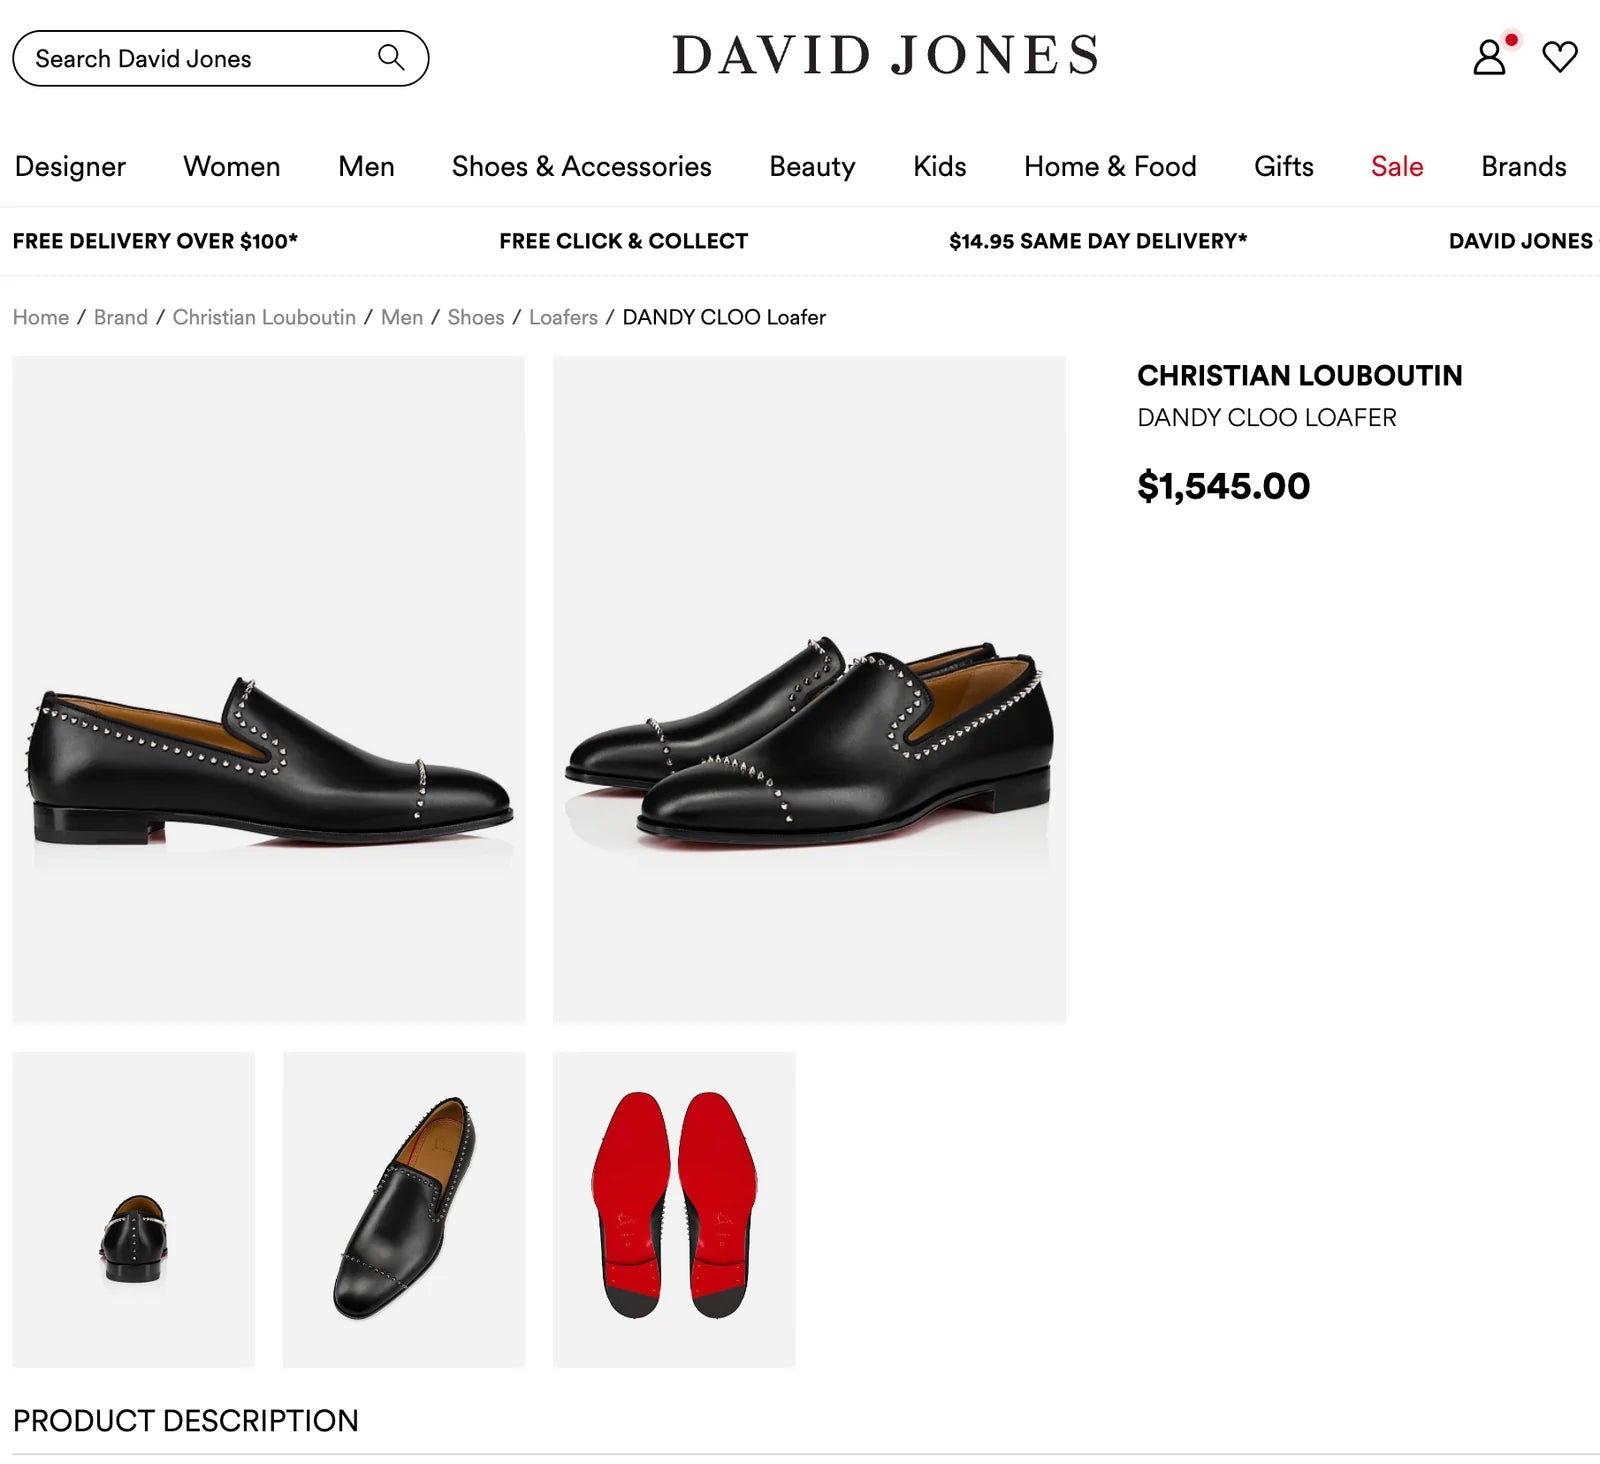1600x1464 pixels.
Task: Click the Christian Louboutin breadcrumb link
Action: (x=264, y=317)
